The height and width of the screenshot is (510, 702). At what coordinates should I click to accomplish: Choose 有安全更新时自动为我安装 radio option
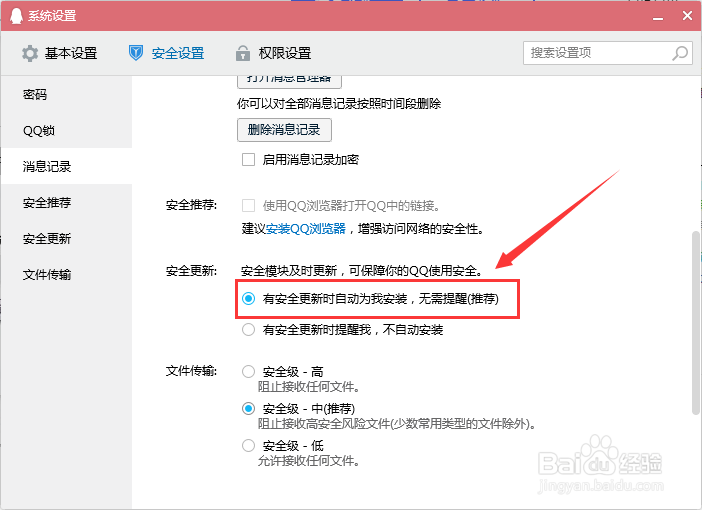pyautogui.click(x=248, y=298)
